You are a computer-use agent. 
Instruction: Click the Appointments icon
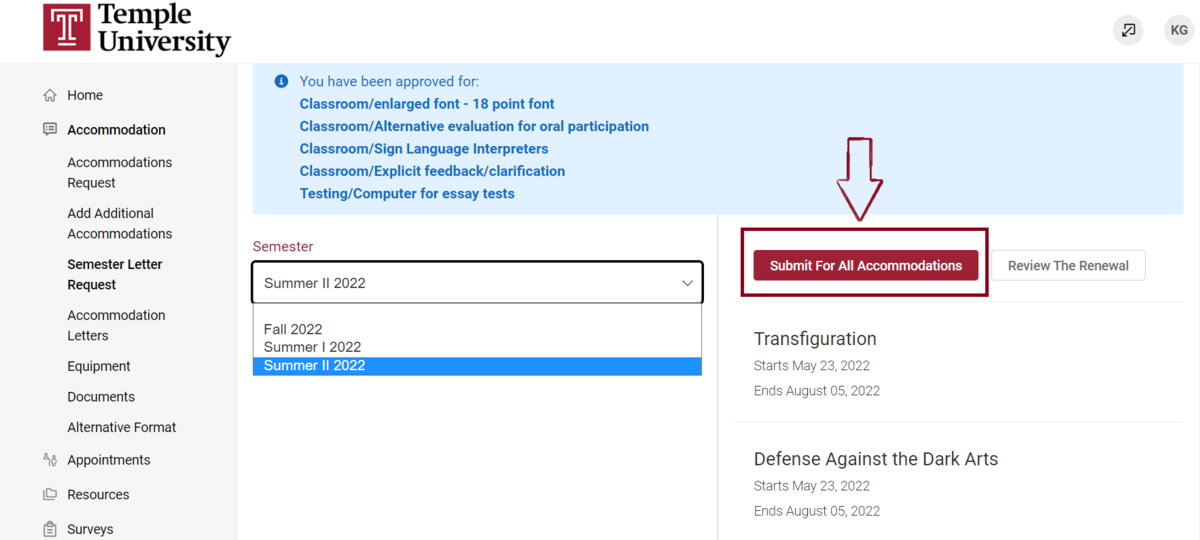(x=50, y=460)
